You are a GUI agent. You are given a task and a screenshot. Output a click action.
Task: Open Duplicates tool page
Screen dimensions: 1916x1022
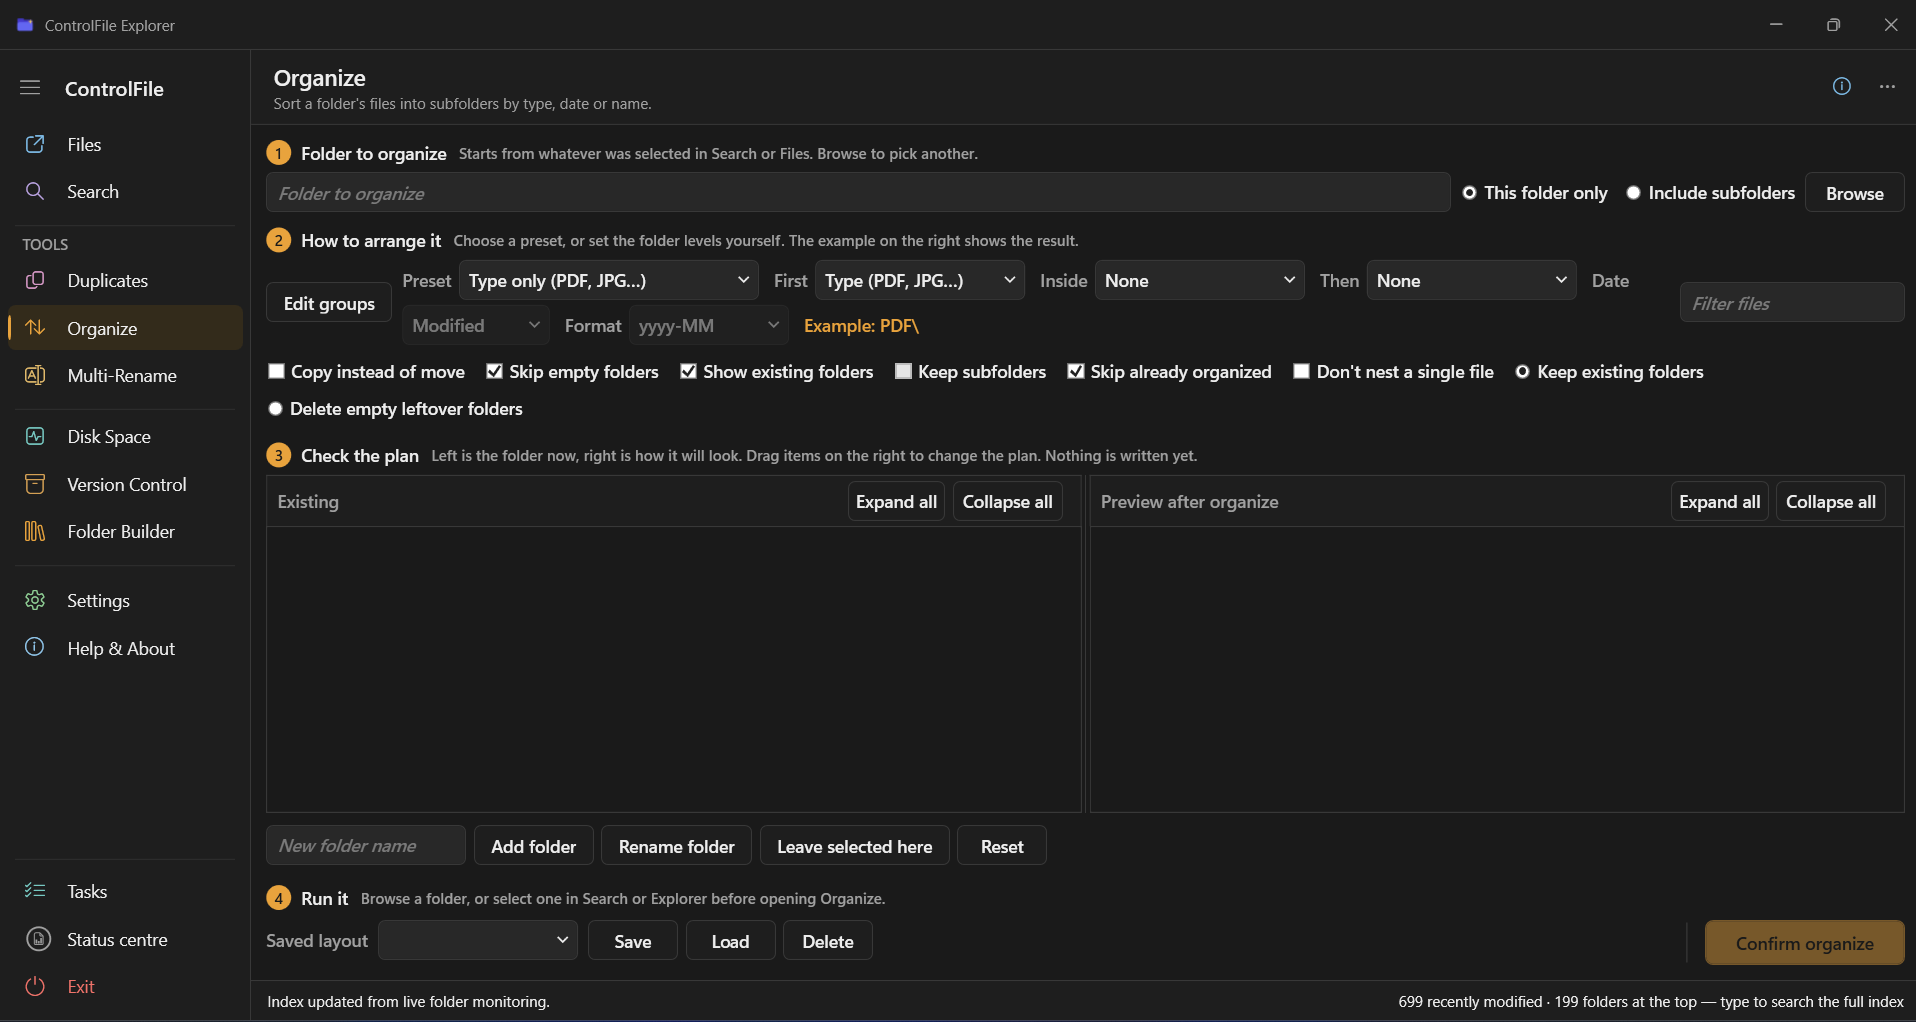point(126,280)
